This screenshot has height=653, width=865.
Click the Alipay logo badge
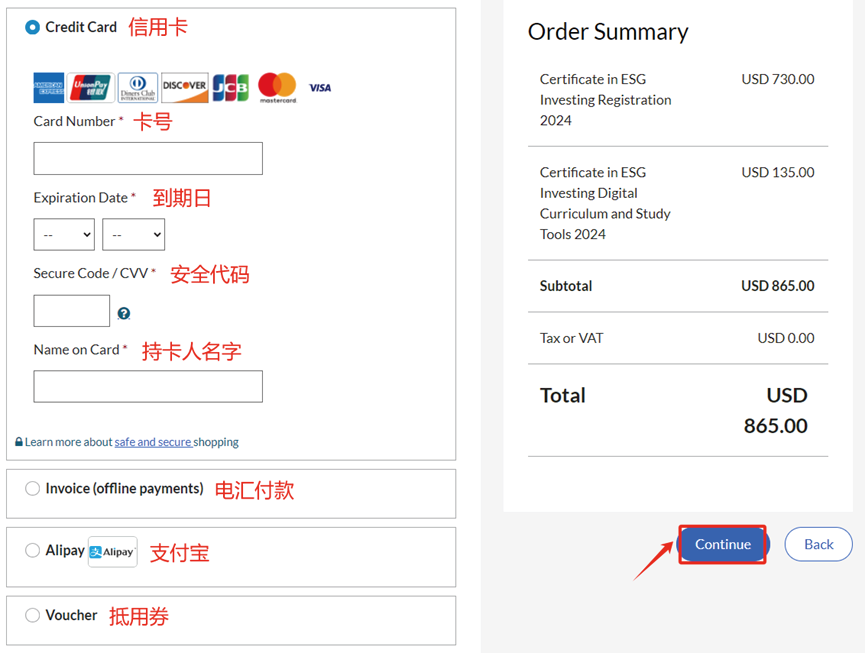[111, 551]
